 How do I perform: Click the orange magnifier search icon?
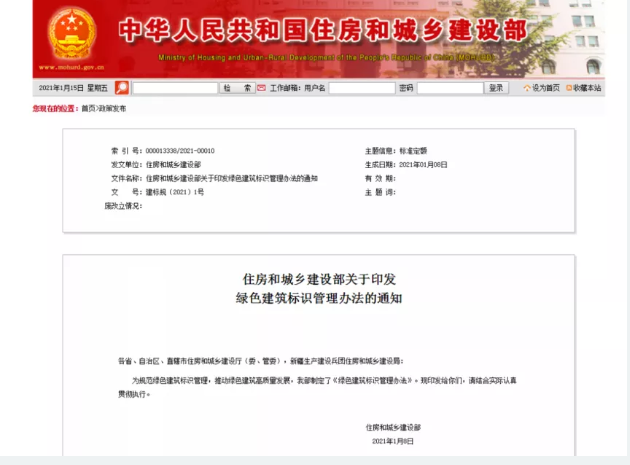(x=122, y=88)
